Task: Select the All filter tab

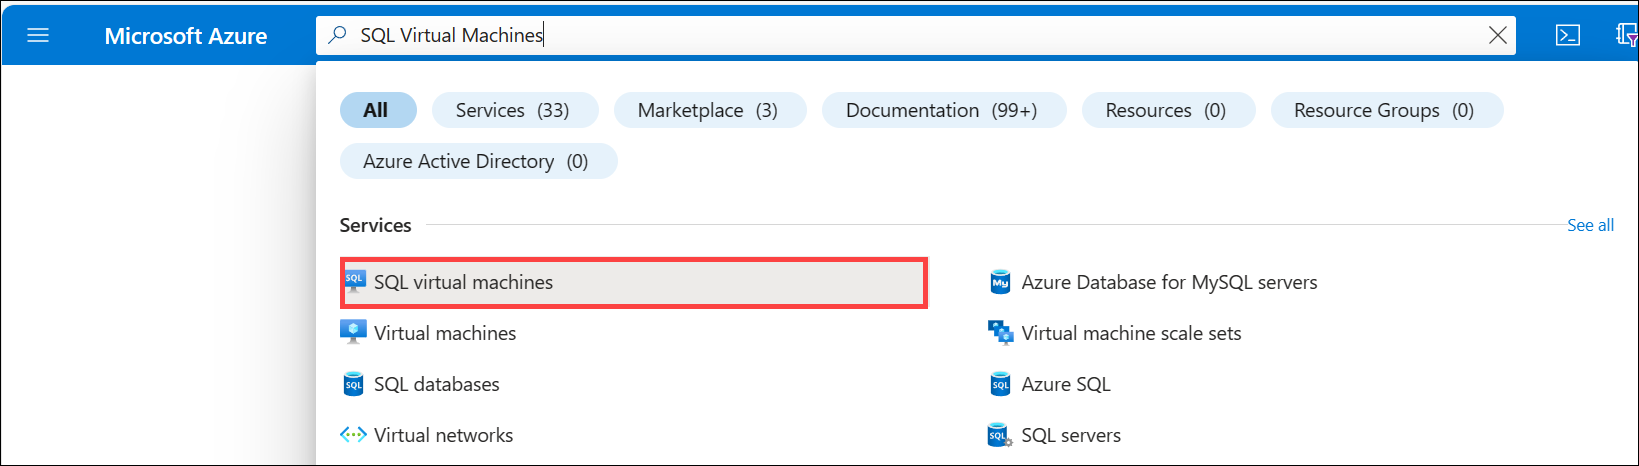Action: point(377,110)
